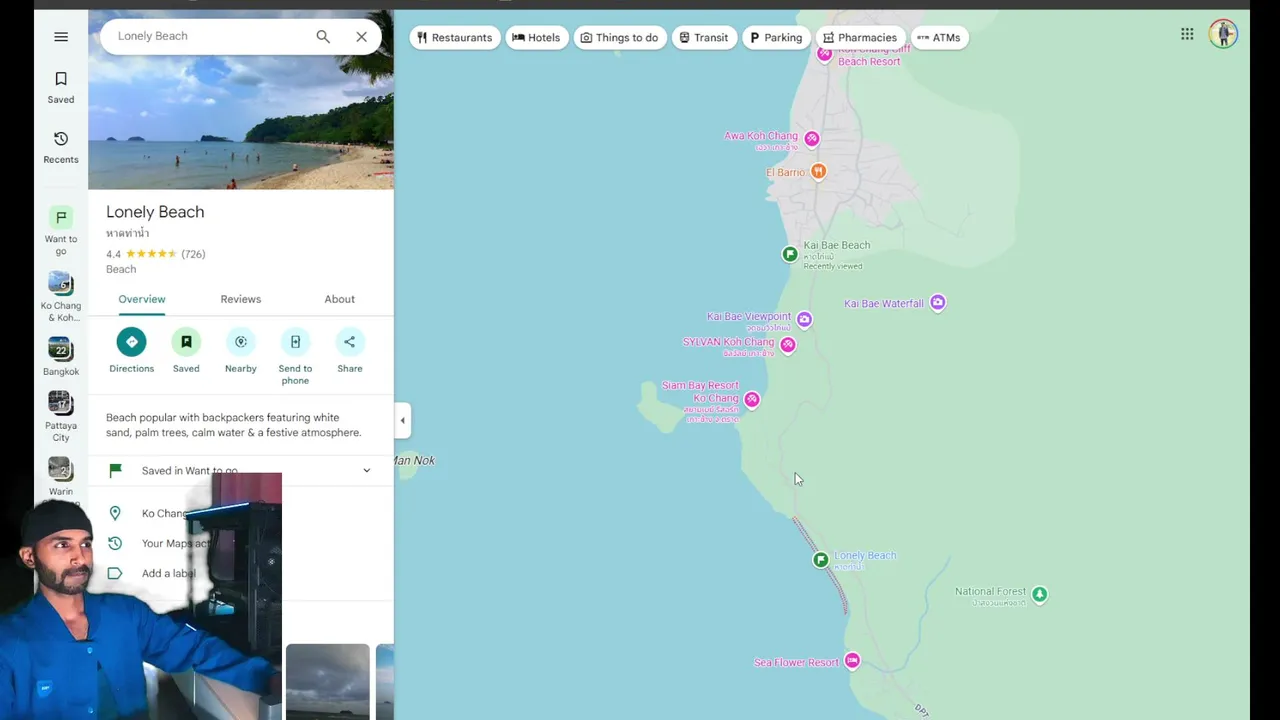Click the Nearby button
The width and height of the screenshot is (1280, 720).
tap(241, 350)
